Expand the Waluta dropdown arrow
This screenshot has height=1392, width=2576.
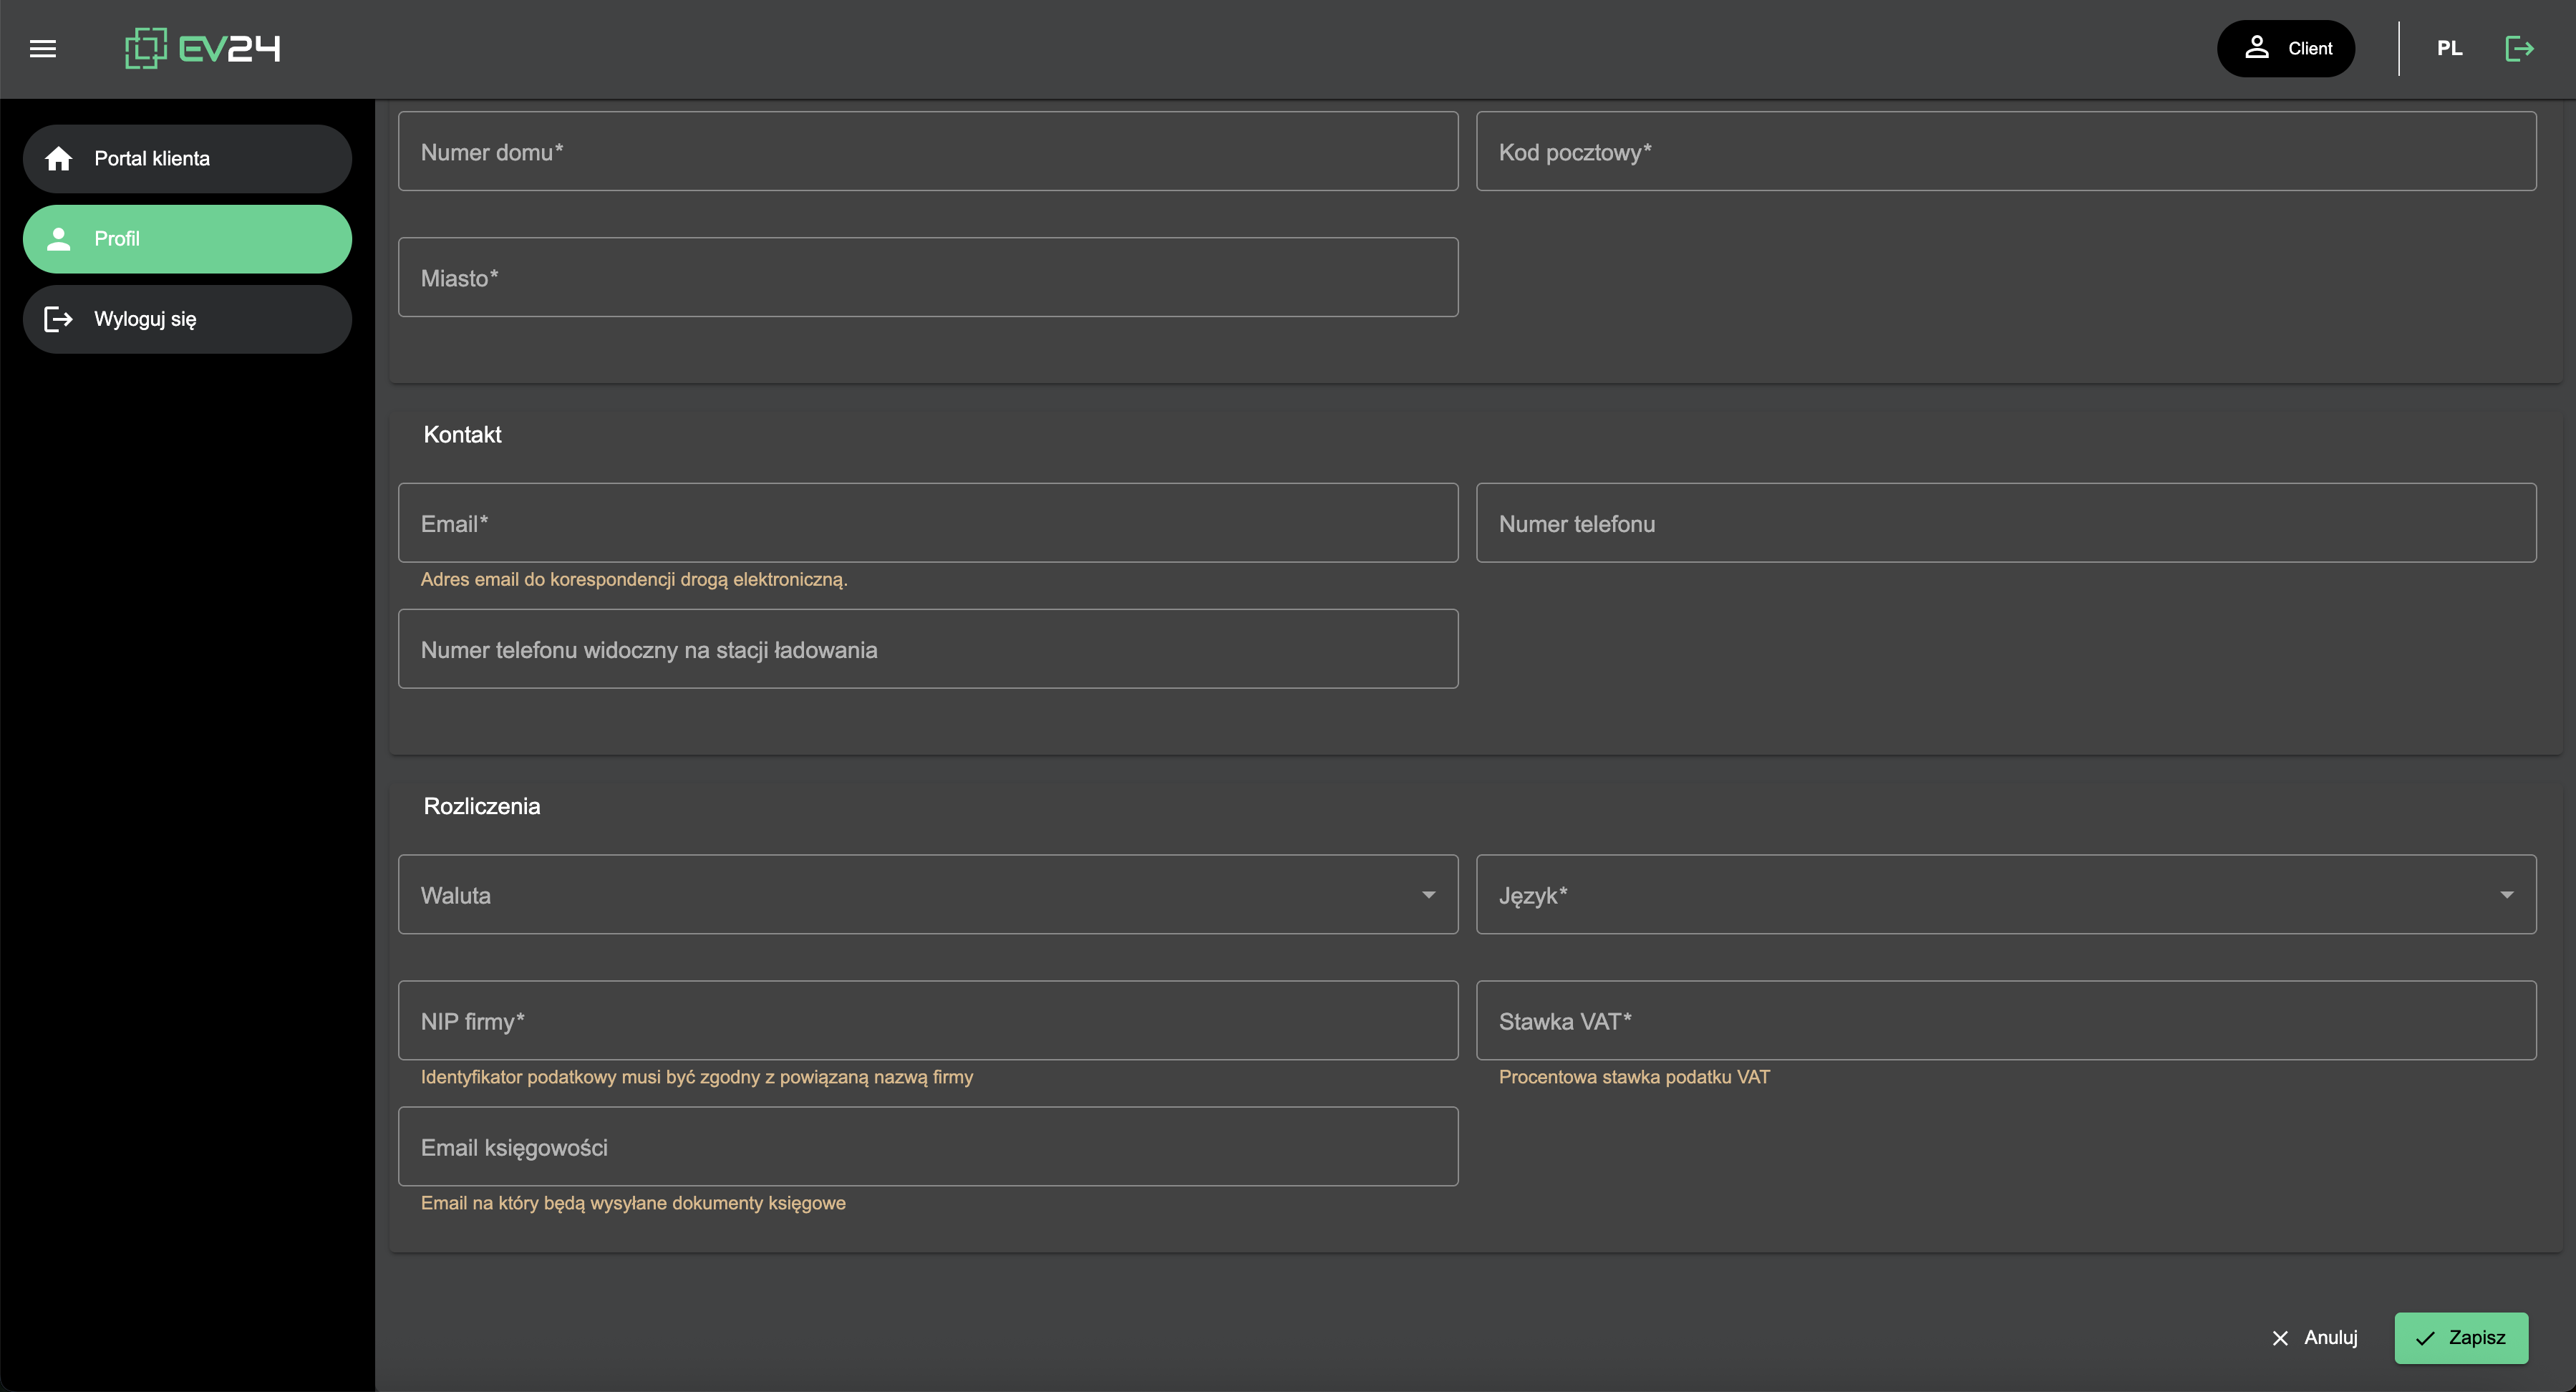point(1428,895)
